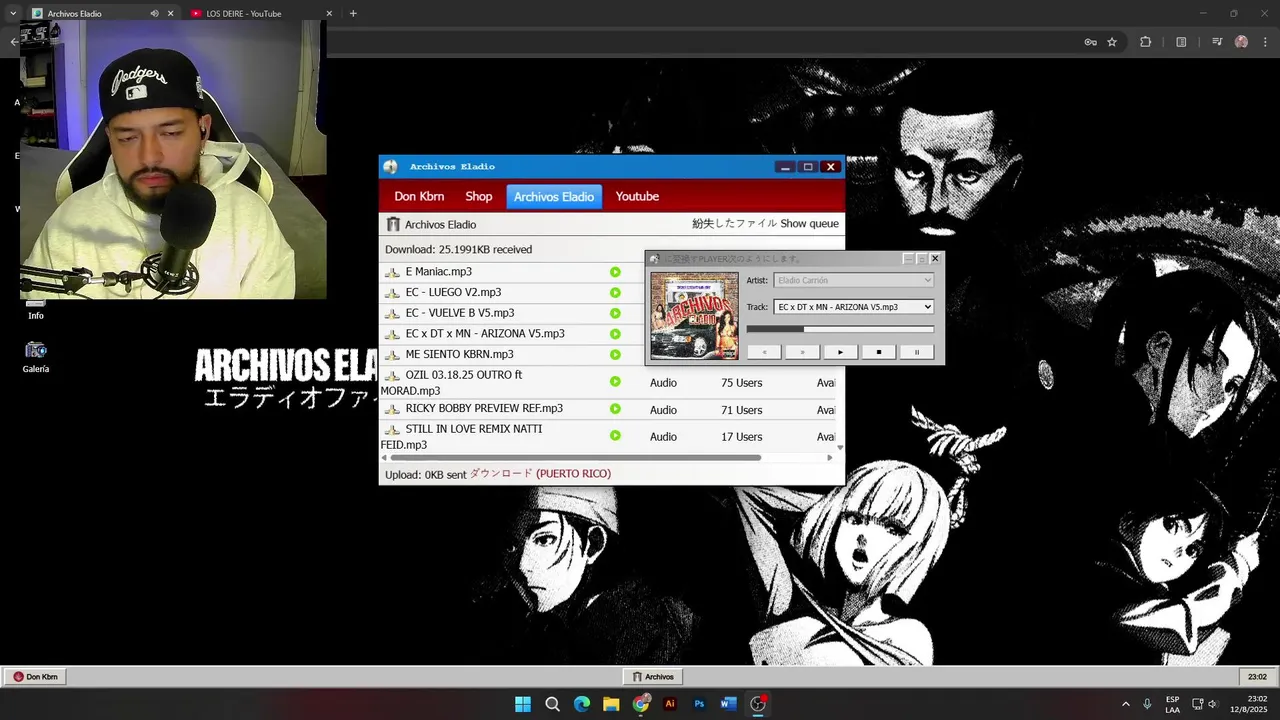Select ME SIENTO KBRN.mp3 file name
The width and height of the screenshot is (1280, 720).
coord(459,354)
